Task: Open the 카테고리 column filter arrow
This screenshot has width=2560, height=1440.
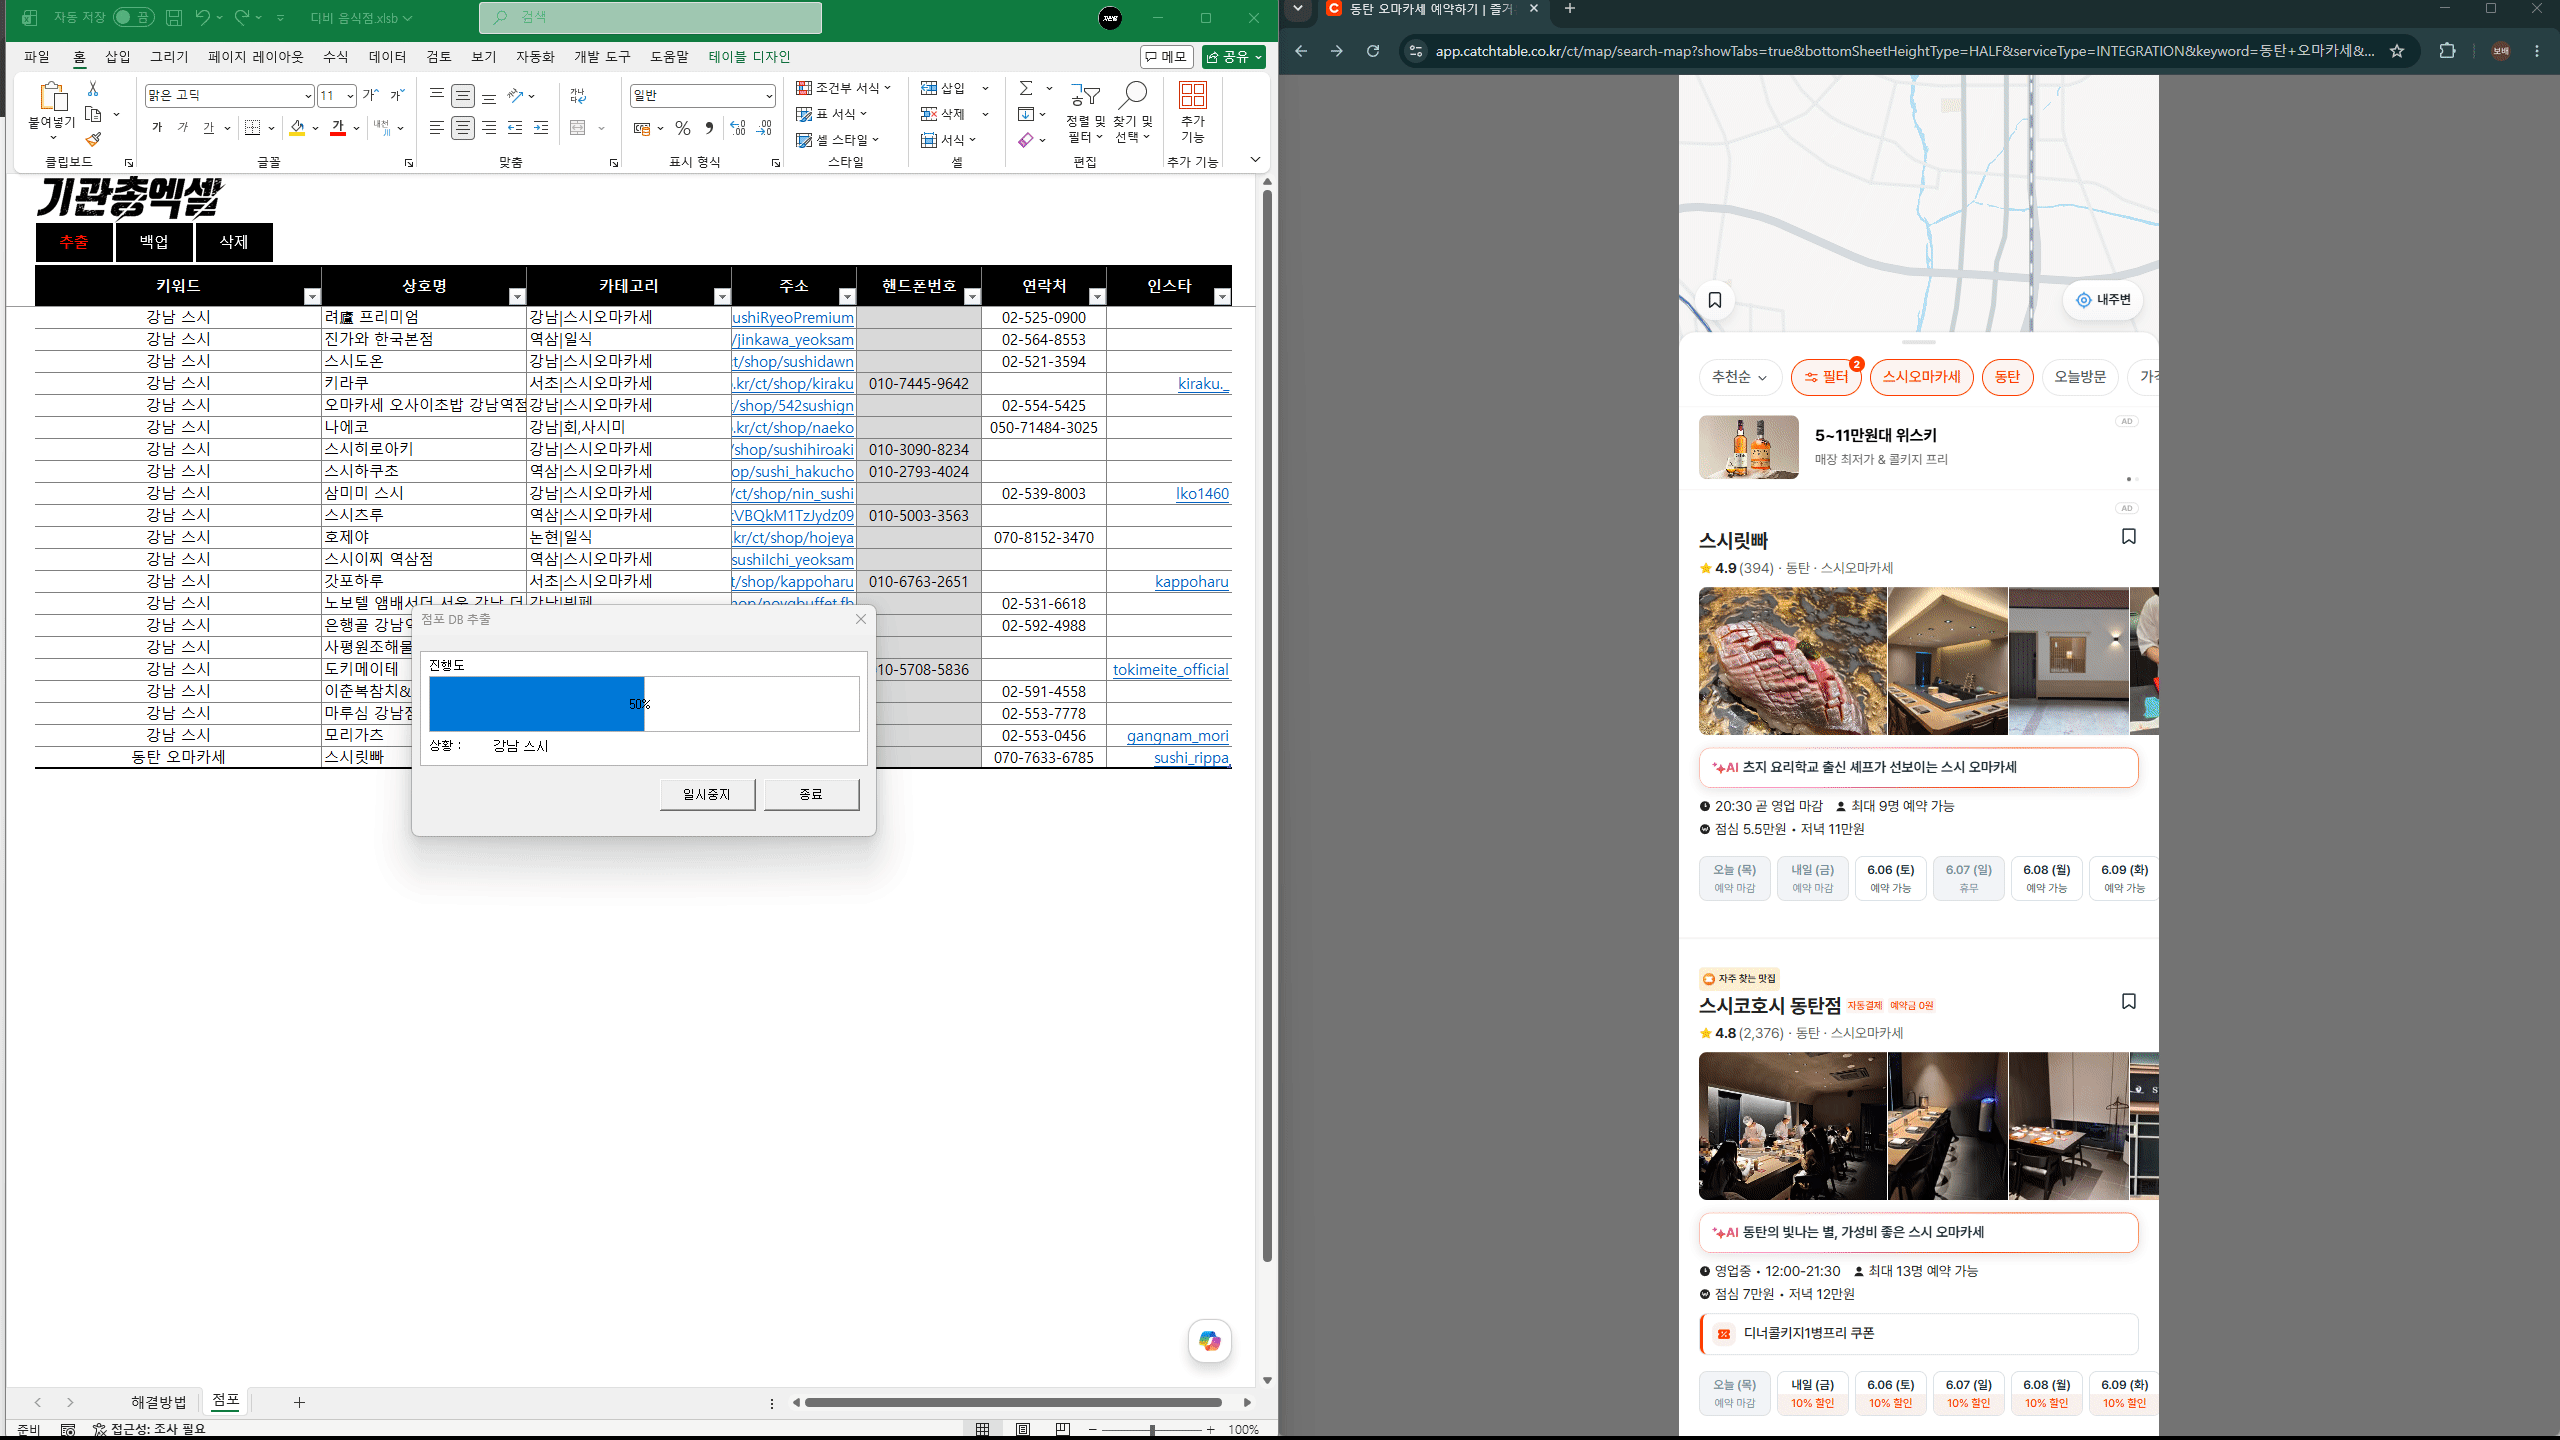Action: [722, 296]
